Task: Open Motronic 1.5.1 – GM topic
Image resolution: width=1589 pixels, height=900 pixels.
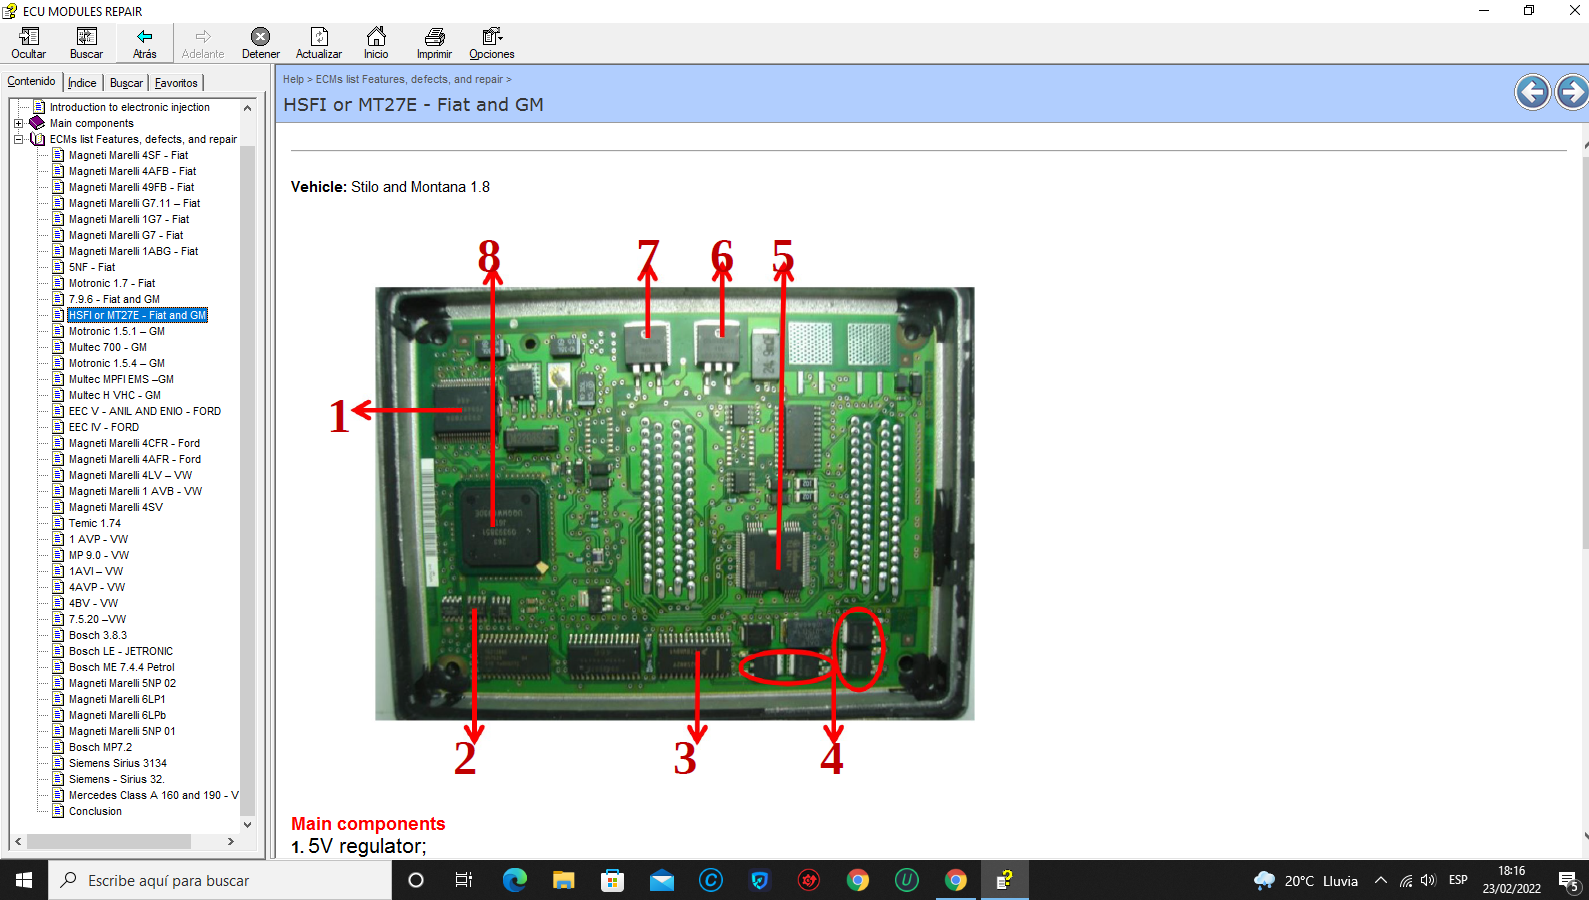Action: [x=117, y=331]
